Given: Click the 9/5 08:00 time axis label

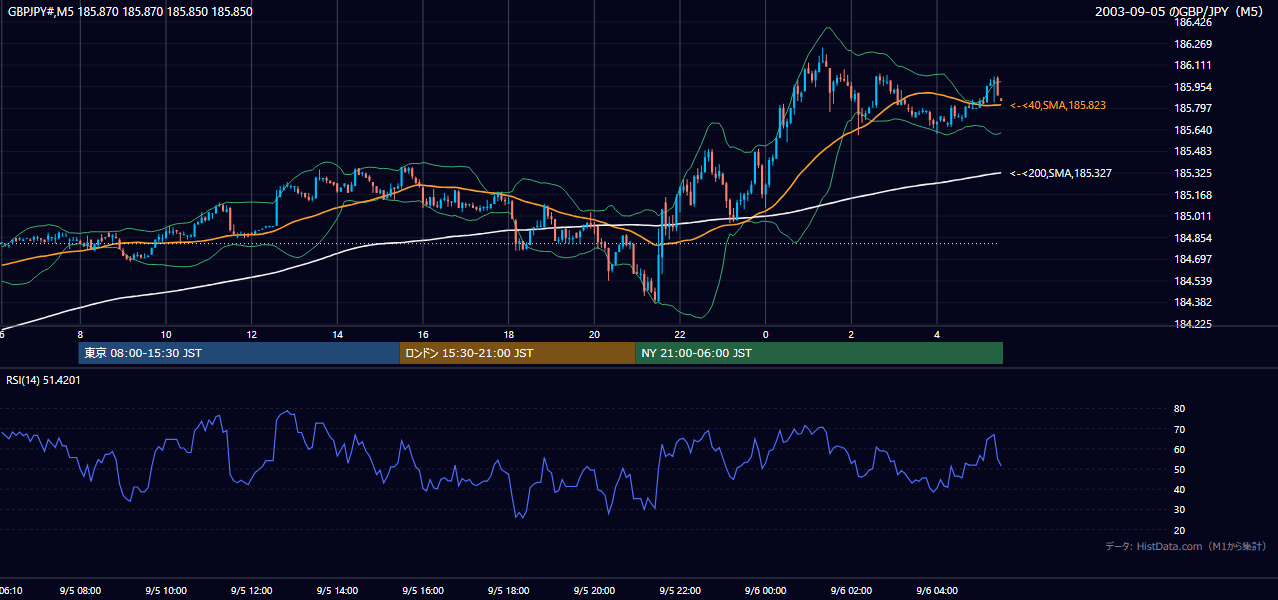Looking at the screenshot, I should coord(80,591).
